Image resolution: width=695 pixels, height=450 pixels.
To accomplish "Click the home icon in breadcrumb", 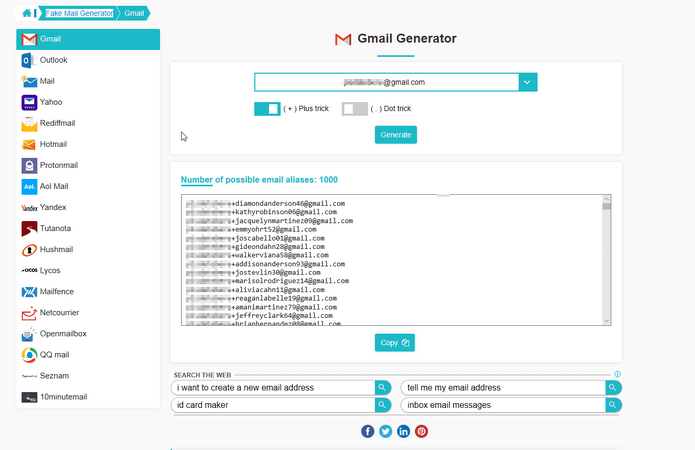I will pyautogui.click(x=27, y=13).
